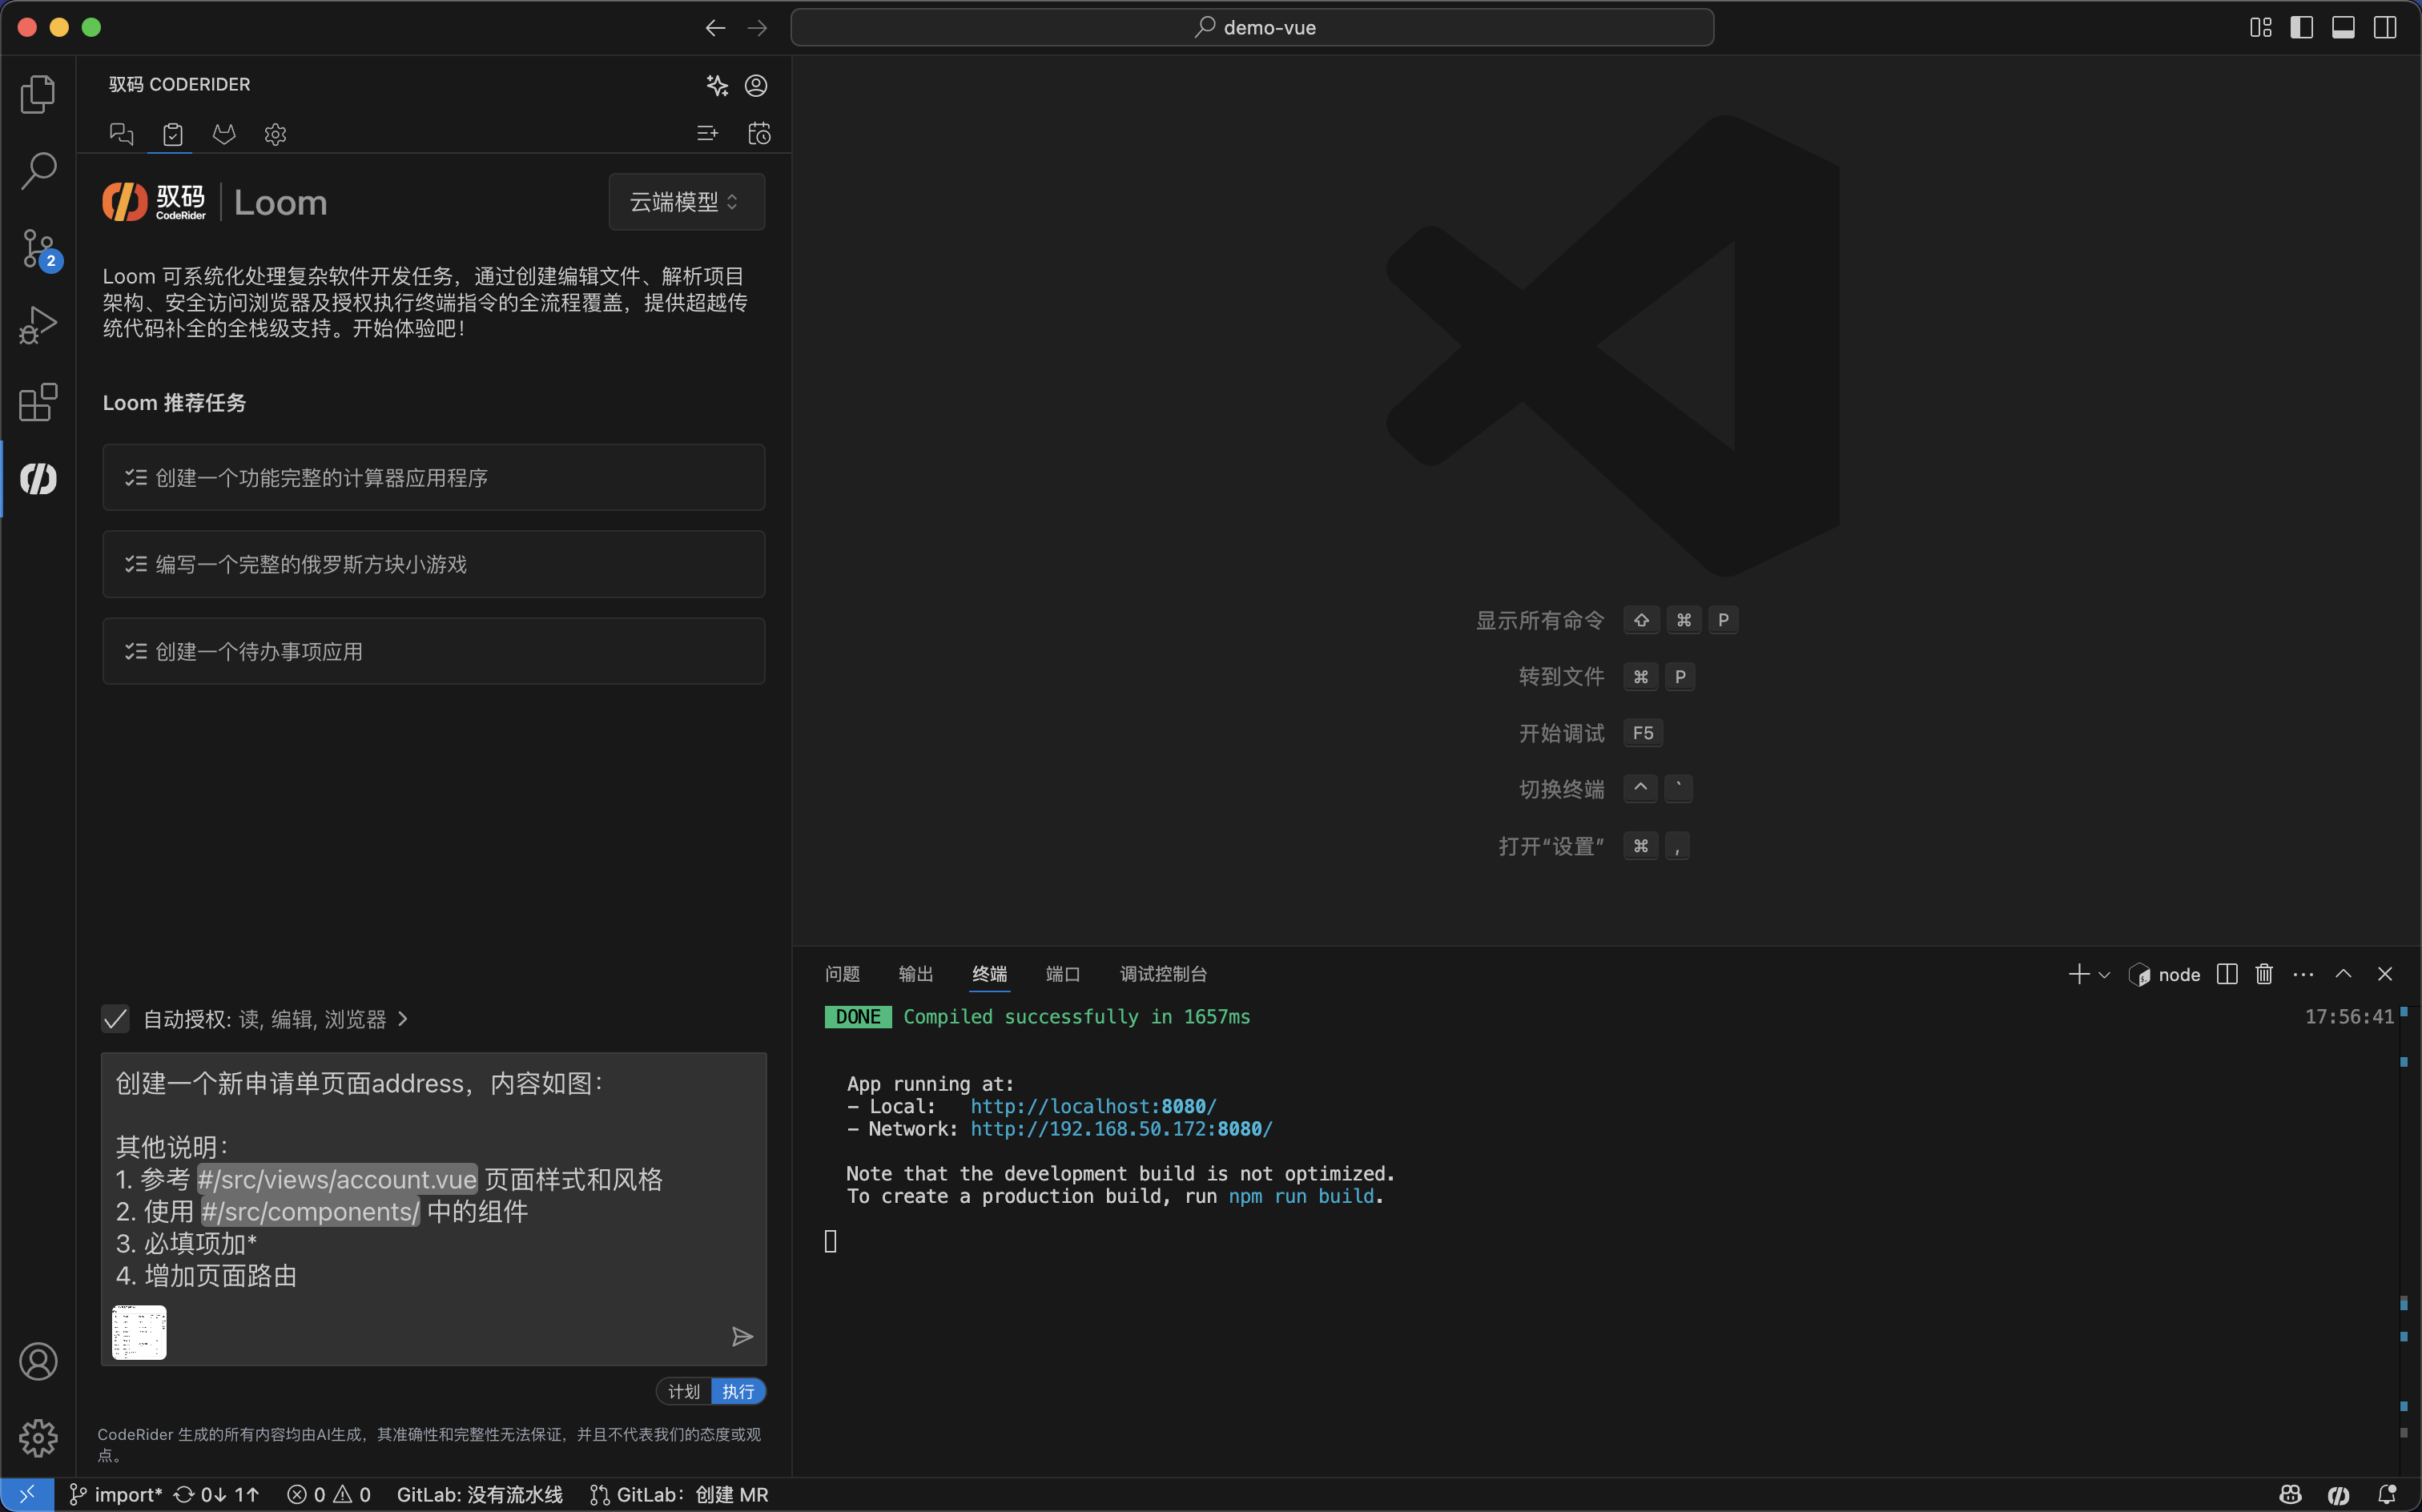Screen dimensions: 2422x1512
Task: Expand auto-authorize options chevron
Action: (x=403, y=1019)
